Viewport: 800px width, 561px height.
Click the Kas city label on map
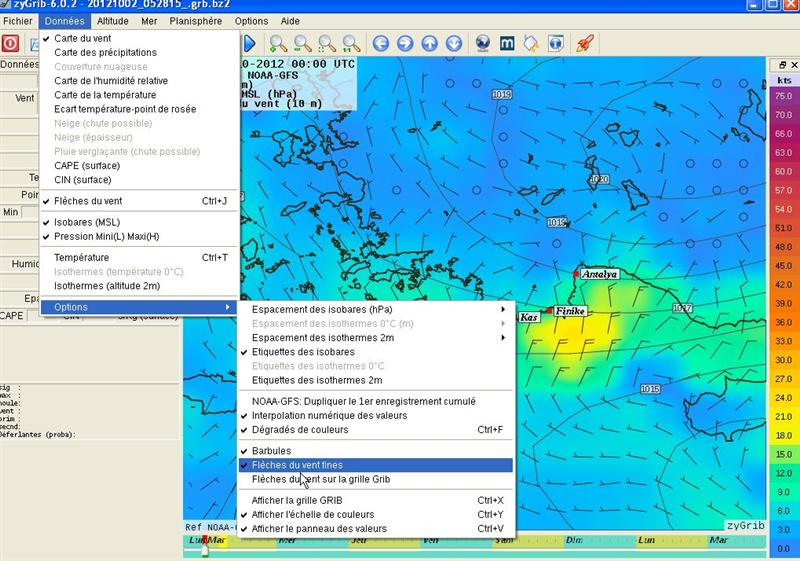click(529, 317)
